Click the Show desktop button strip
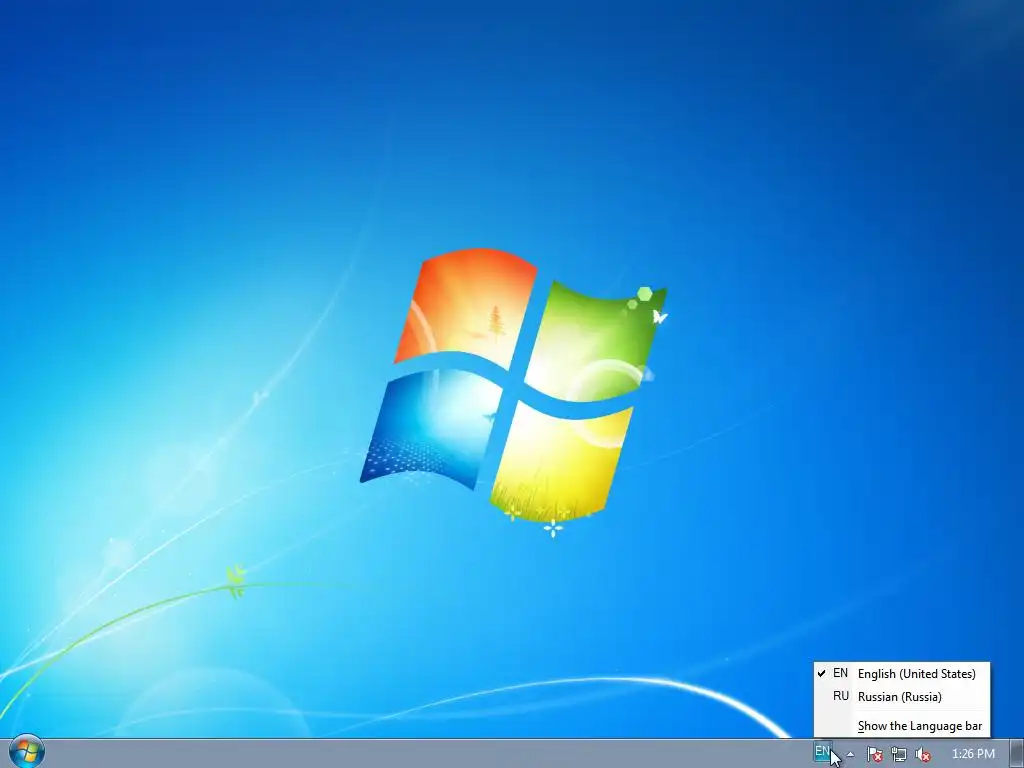This screenshot has height=768, width=1024. tap(1016, 754)
